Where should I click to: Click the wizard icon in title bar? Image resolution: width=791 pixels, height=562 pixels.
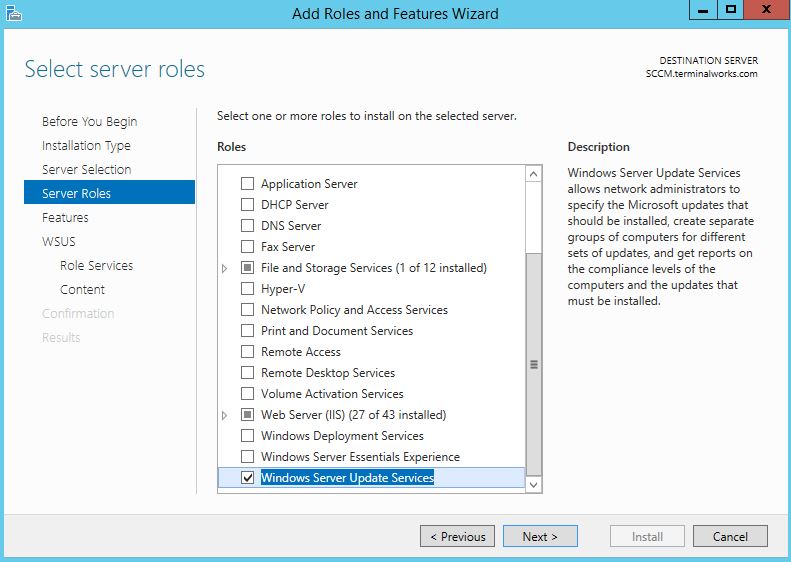tap(12, 12)
